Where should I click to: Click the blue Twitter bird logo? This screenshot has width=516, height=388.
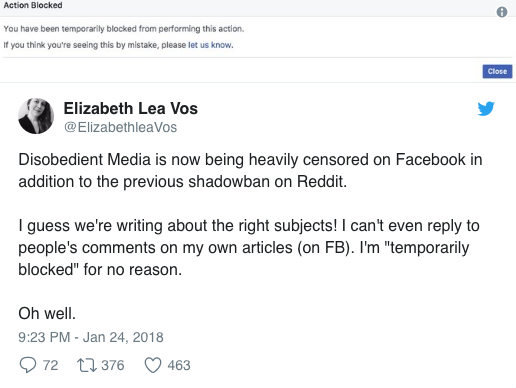pyautogui.click(x=486, y=109)
